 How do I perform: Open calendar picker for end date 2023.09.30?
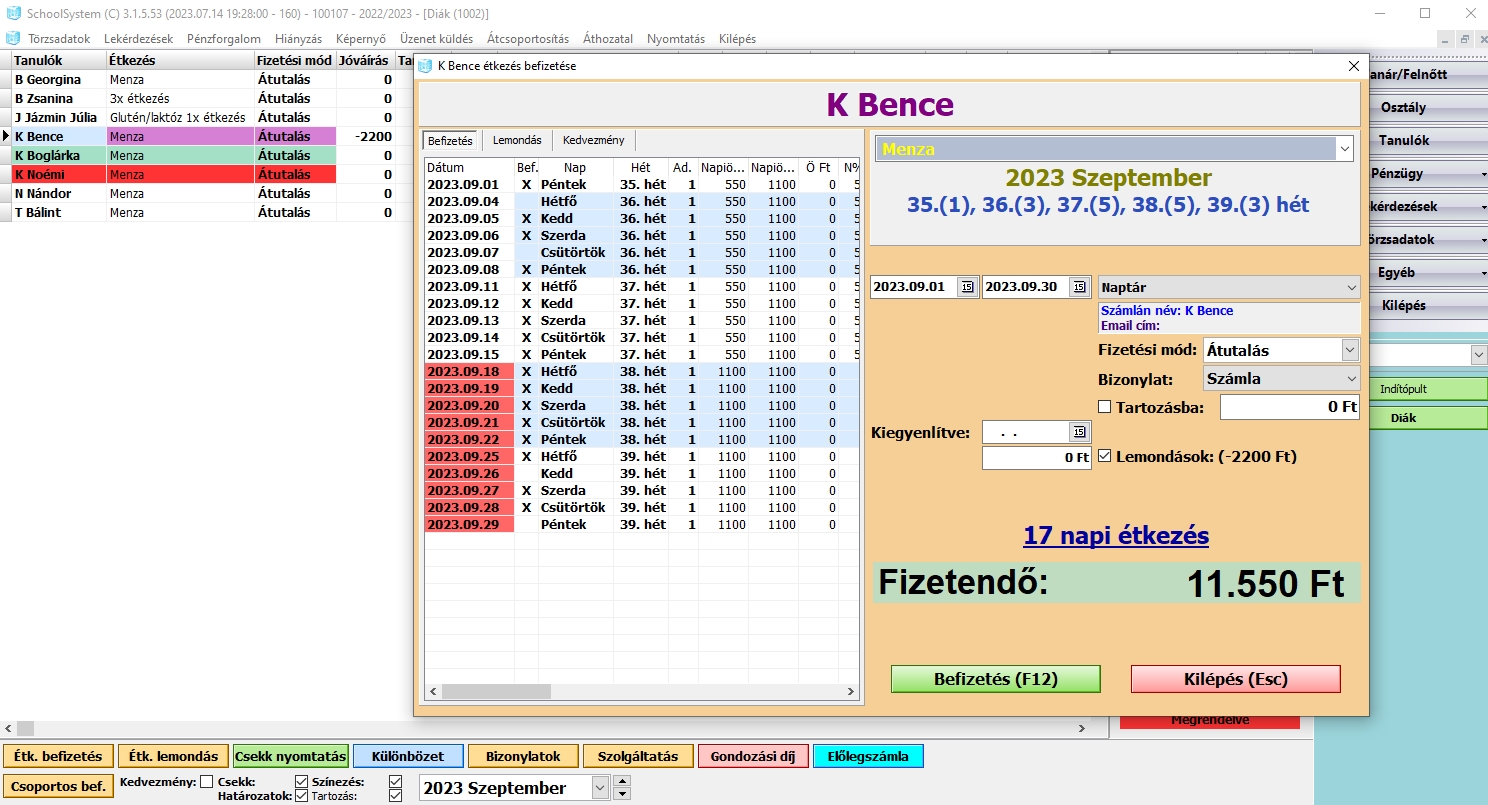click(x=1079, y=288)
